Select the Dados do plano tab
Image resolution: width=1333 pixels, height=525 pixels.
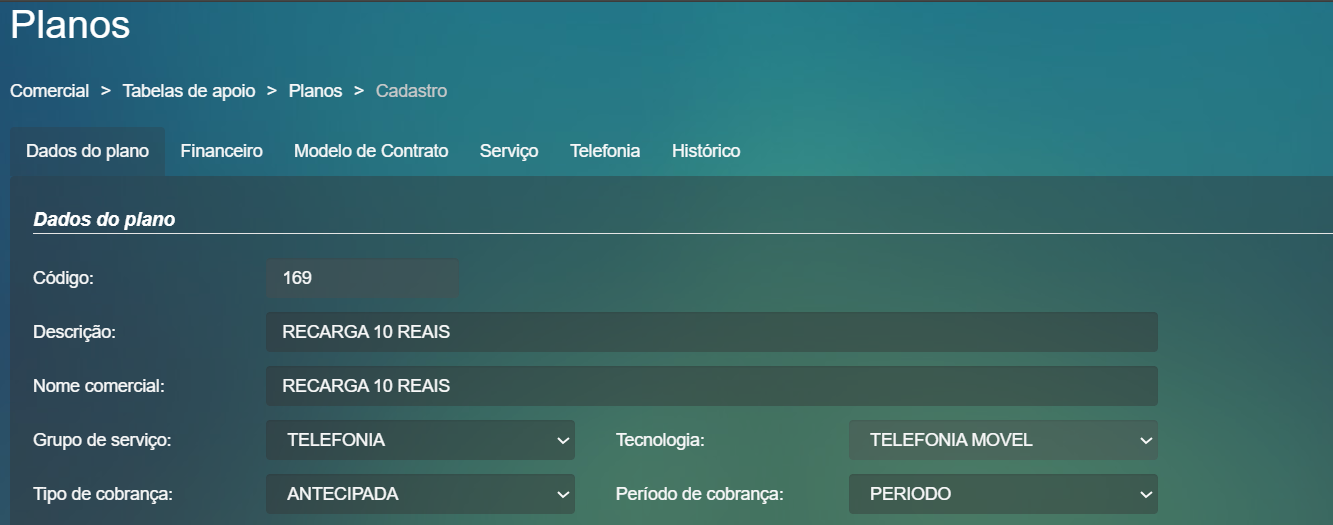[x=87, y=151]
